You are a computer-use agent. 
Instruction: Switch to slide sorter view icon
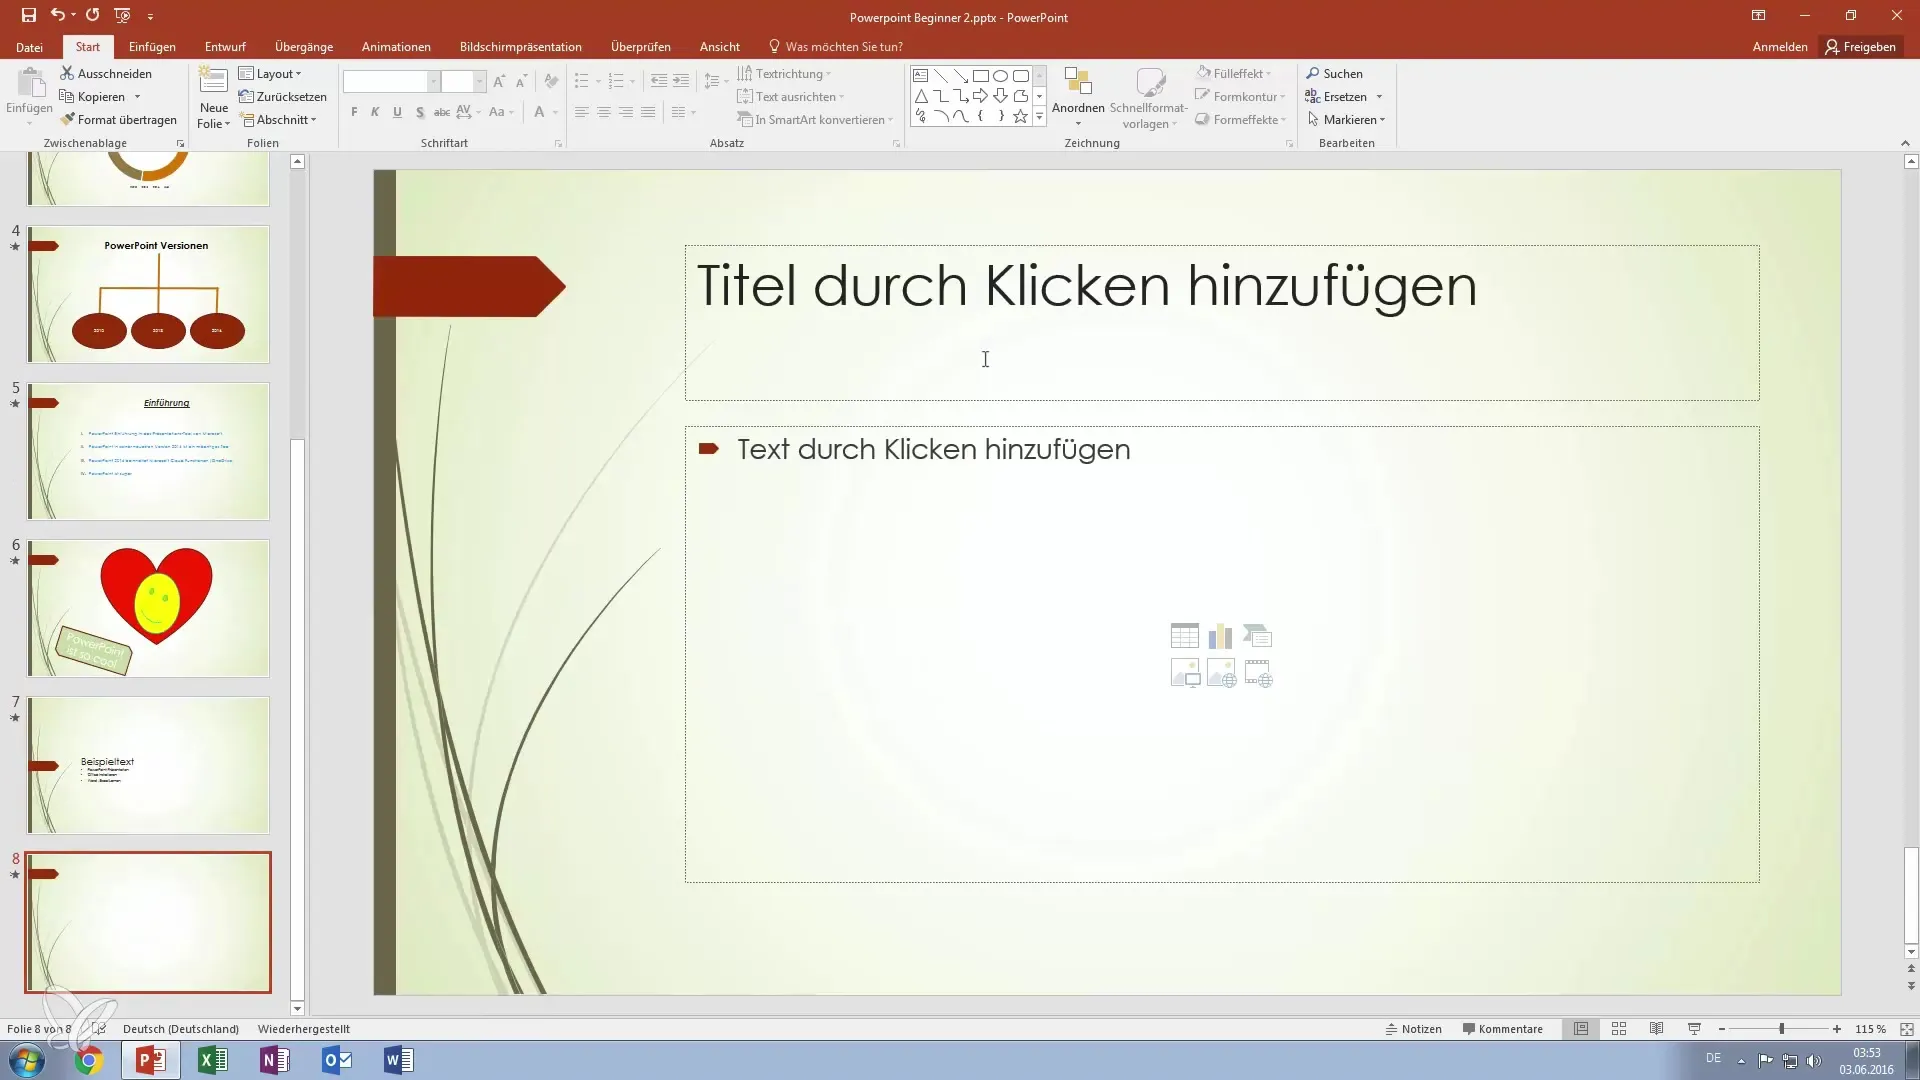(1619, 1029)
